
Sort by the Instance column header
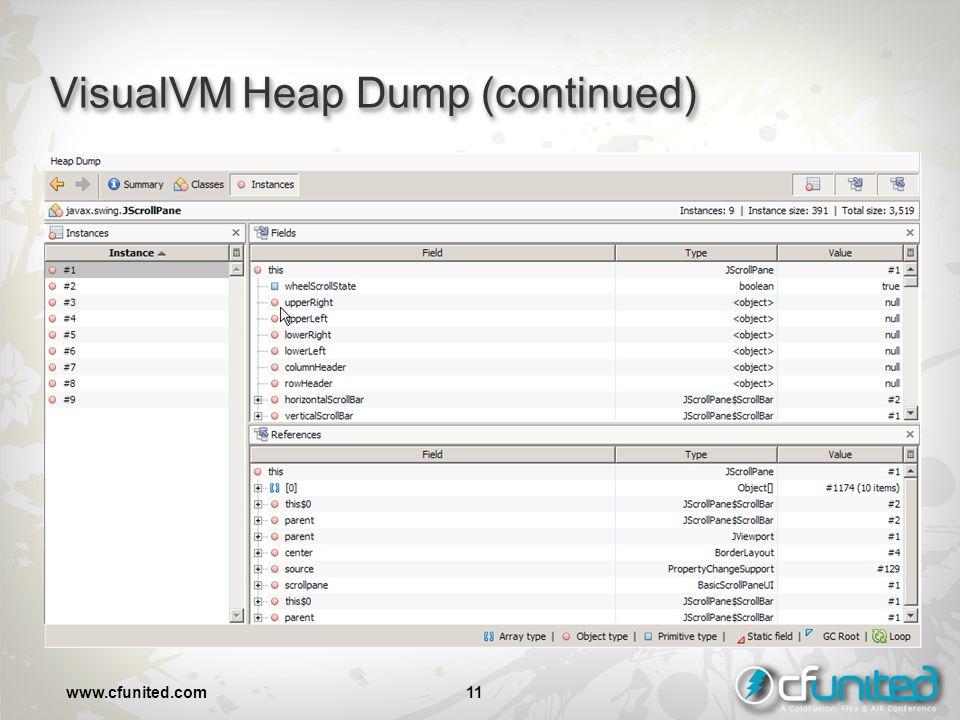click(x=137, y=253)
